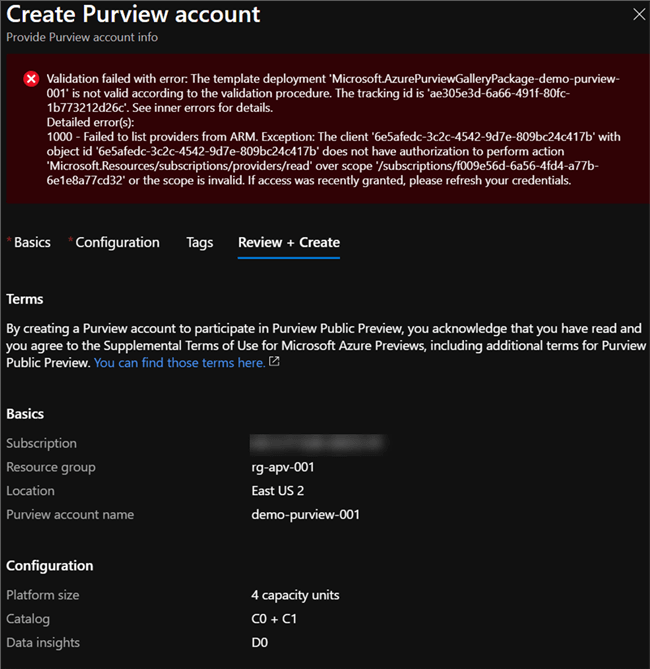
Task: Open the 'You can find those terms here' link
Action: pyautogui.click(x=179, y=363)
